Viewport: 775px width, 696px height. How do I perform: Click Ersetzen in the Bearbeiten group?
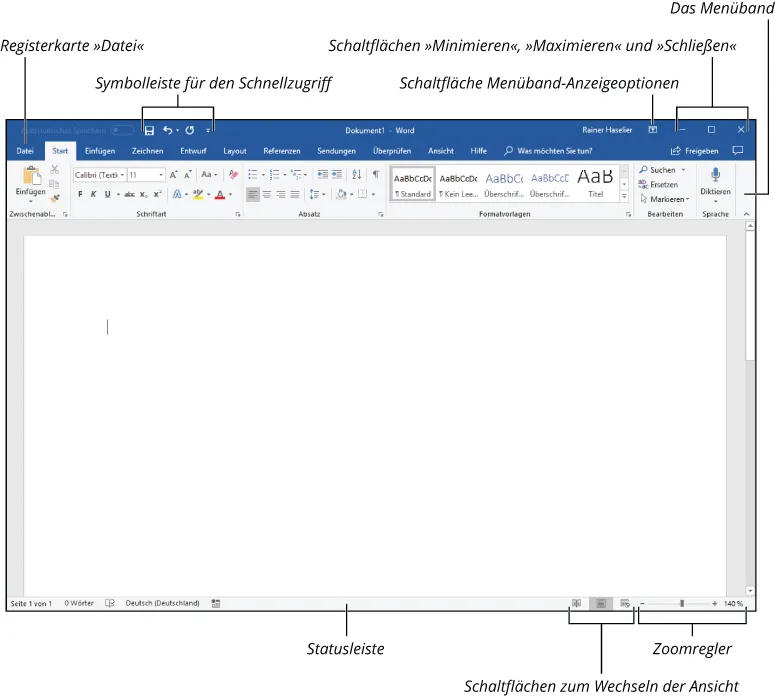point(663,185)
